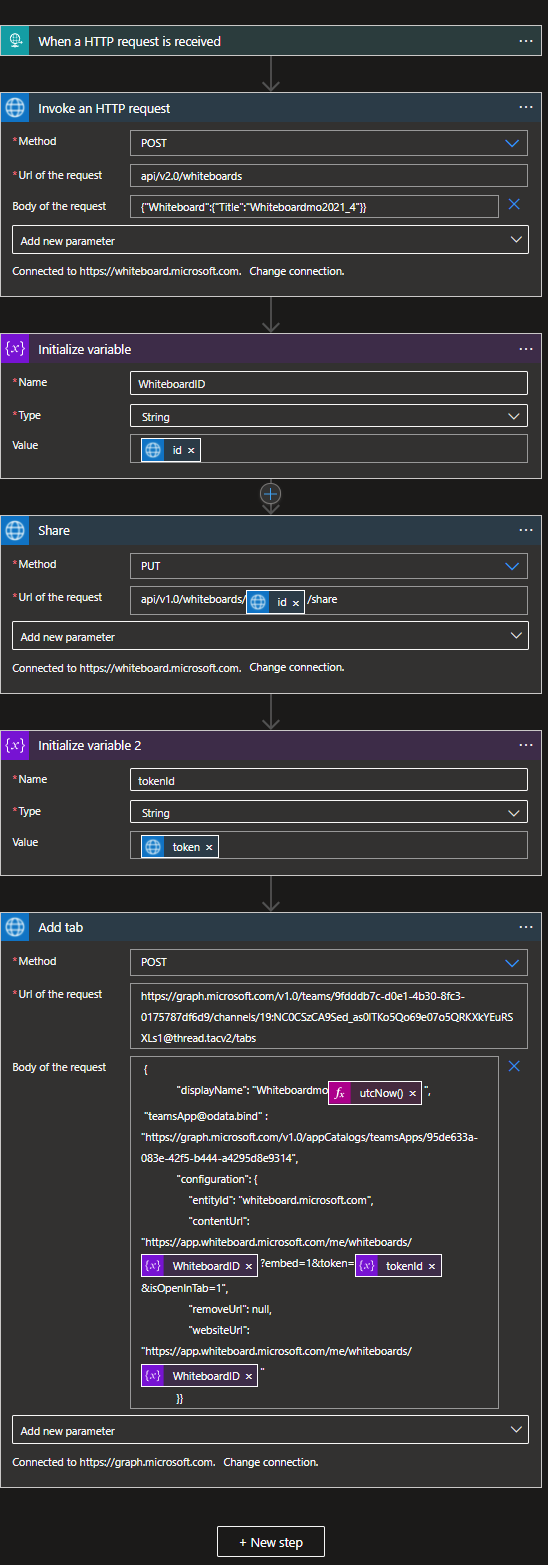548x1565 pixels.
Task: Click the Initialize variable step icon
Action: click(15, 349)
